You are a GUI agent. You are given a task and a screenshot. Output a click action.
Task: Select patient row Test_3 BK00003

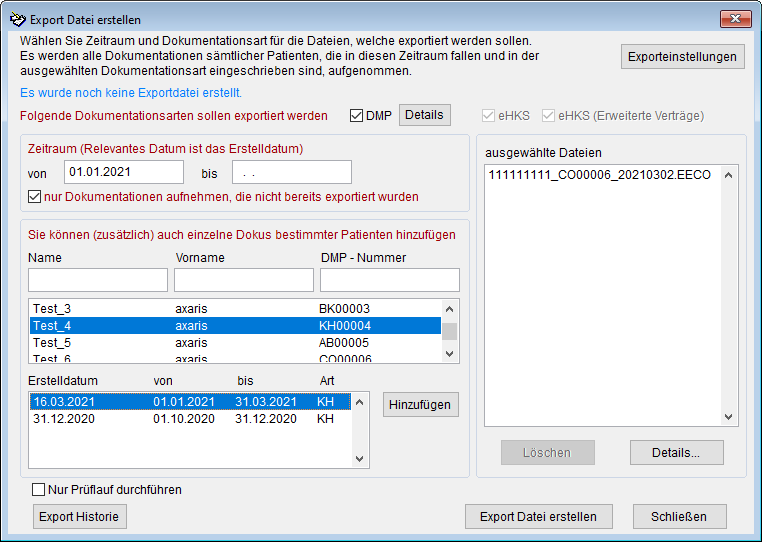pyautogui.click(x=236, y=309)
